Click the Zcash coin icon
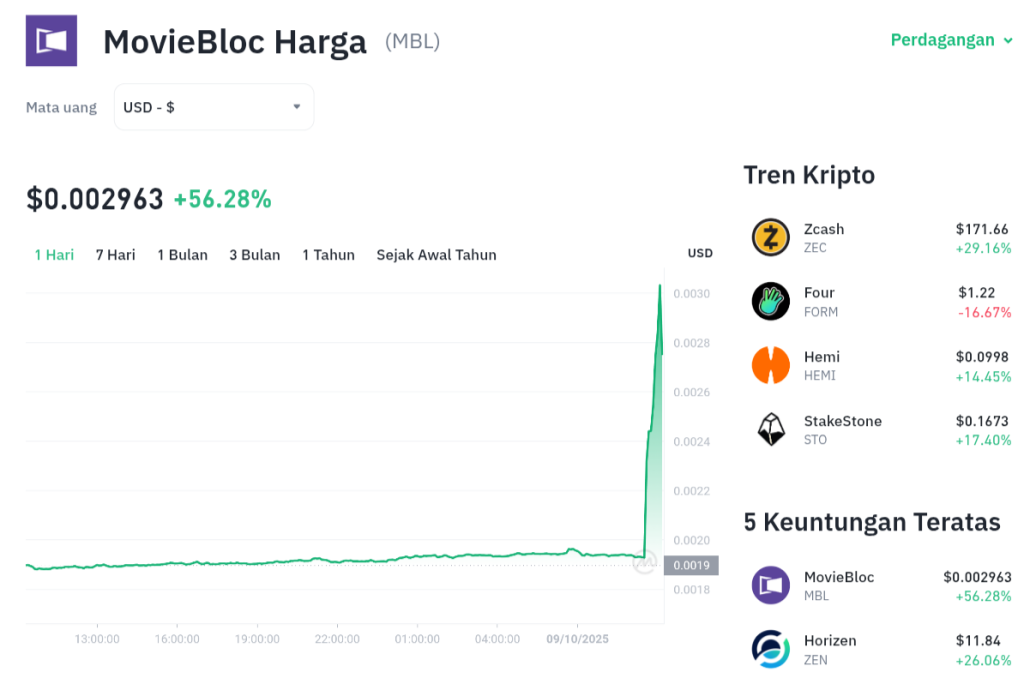1024x684 pixels. pyautogui.click(x=771, y=237)
